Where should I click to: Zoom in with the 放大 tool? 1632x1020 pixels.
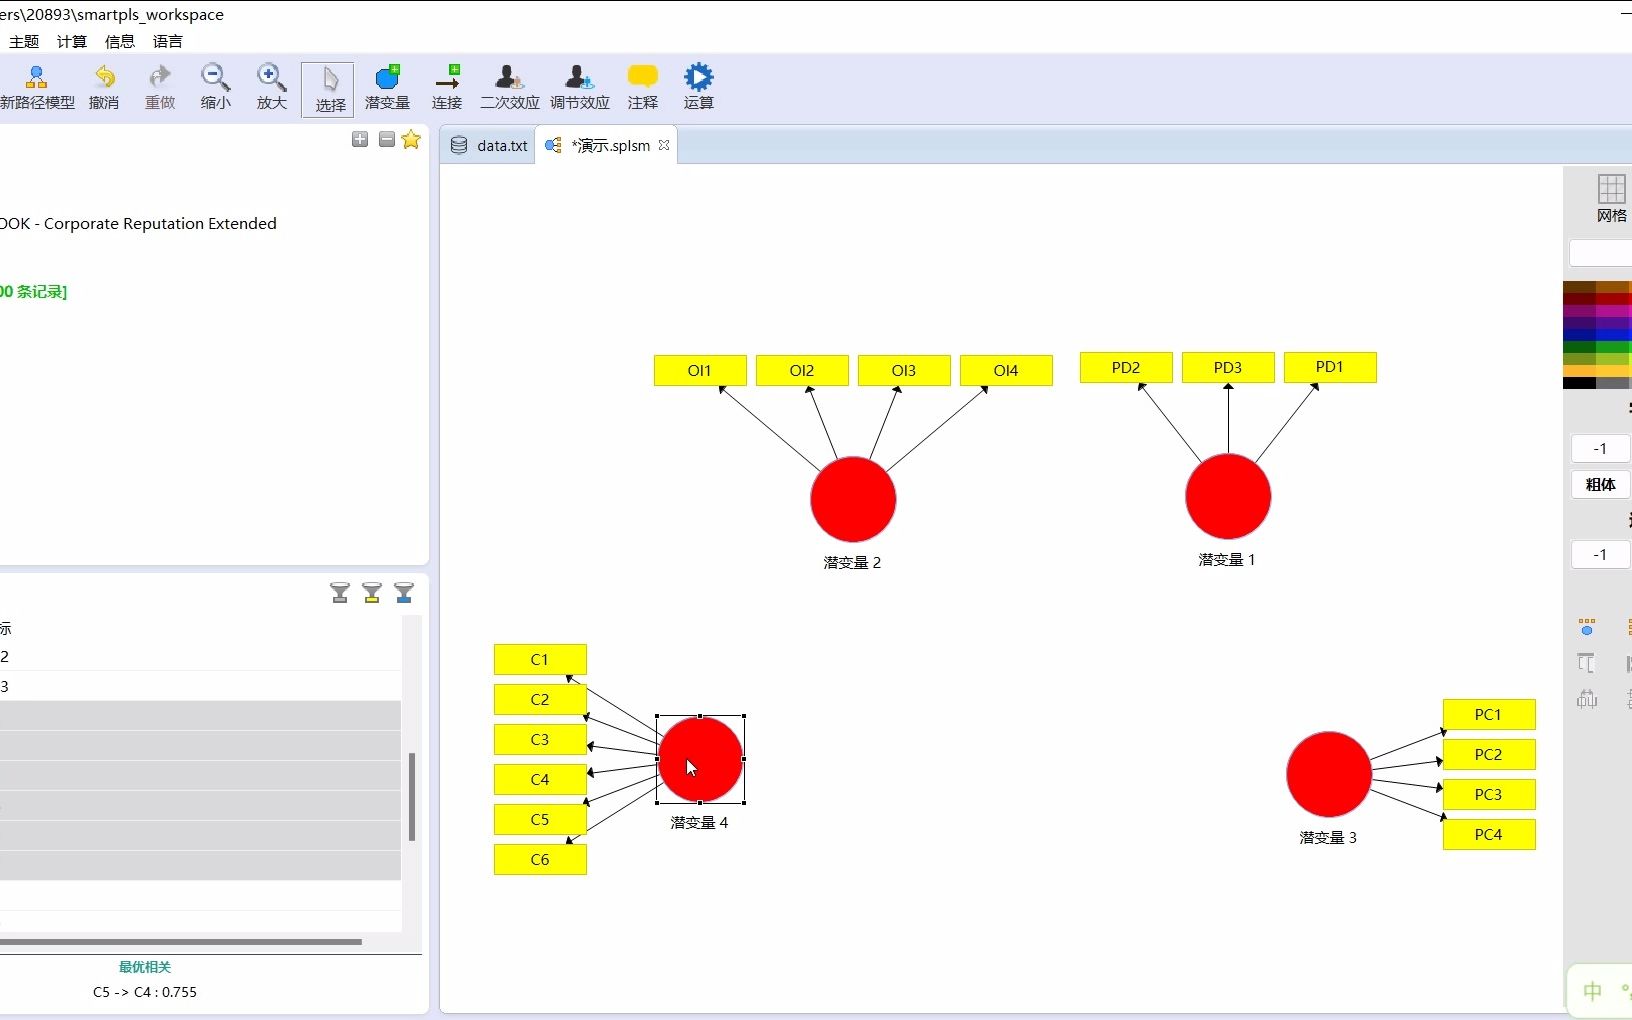(272, 88)
